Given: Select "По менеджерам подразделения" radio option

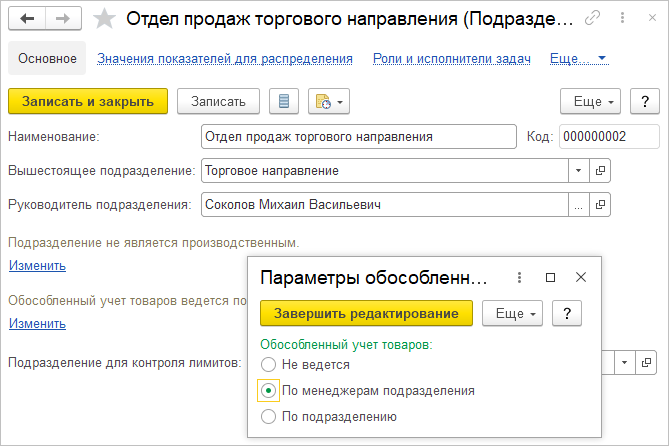Looking at the screenshot, I should pyautogui.click(x=268, y=390).
